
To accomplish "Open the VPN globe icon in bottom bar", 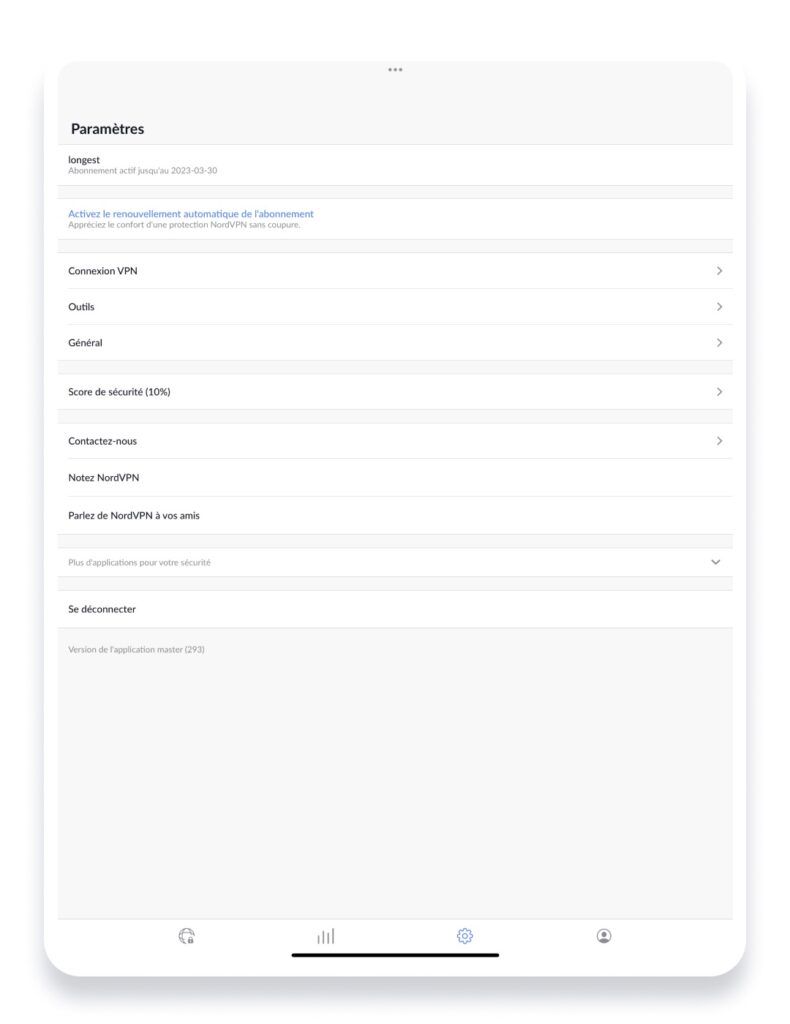I will pos(185,936).
